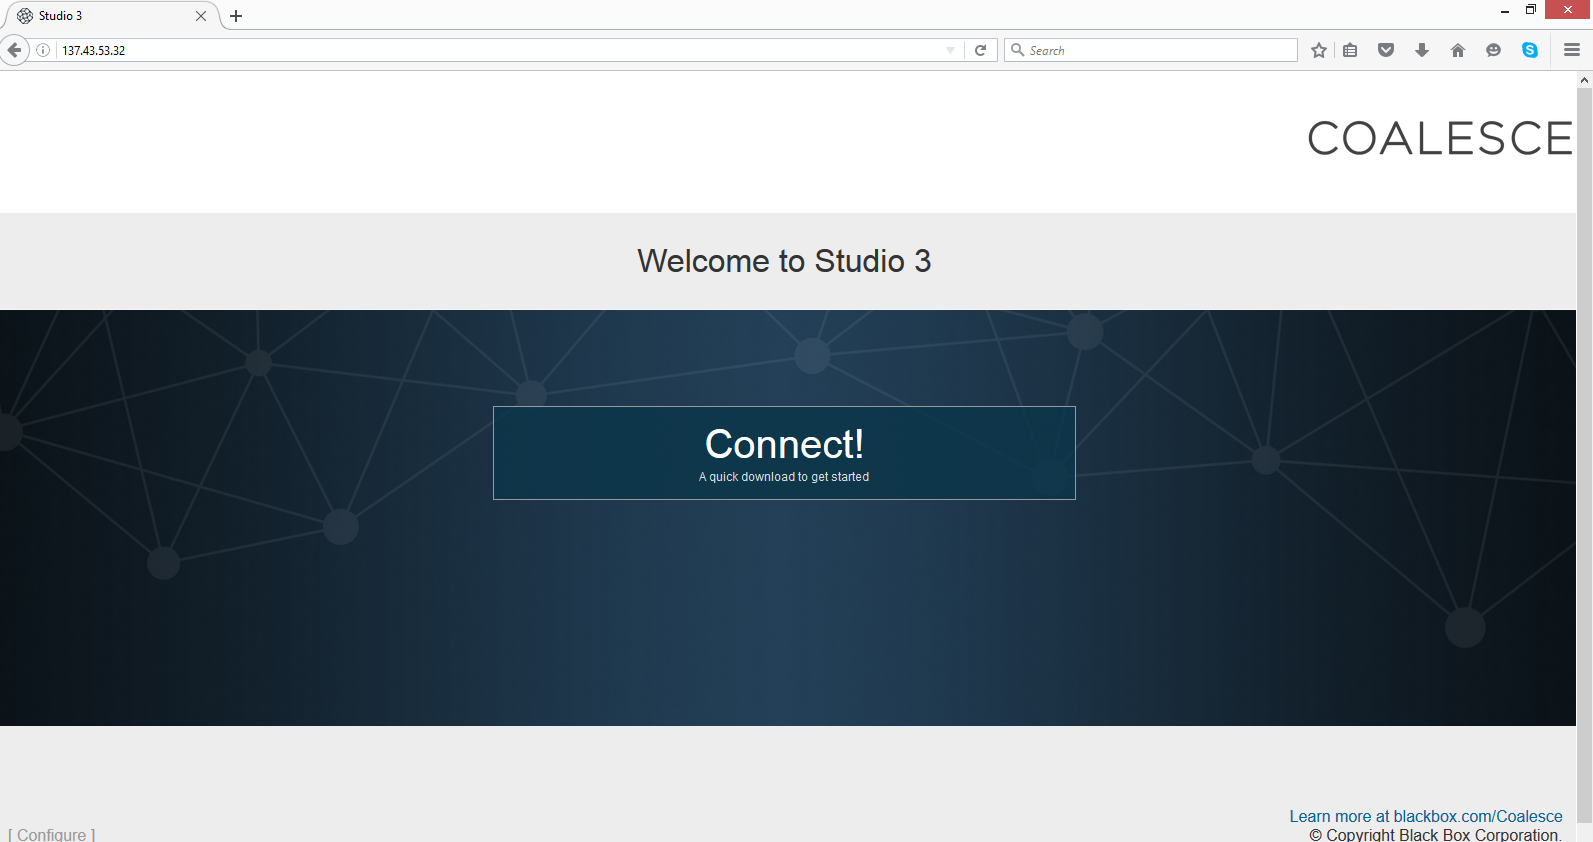Click the COALESCE logo
Viewport: 1593px width, 842px height.
coord(1440,139)
